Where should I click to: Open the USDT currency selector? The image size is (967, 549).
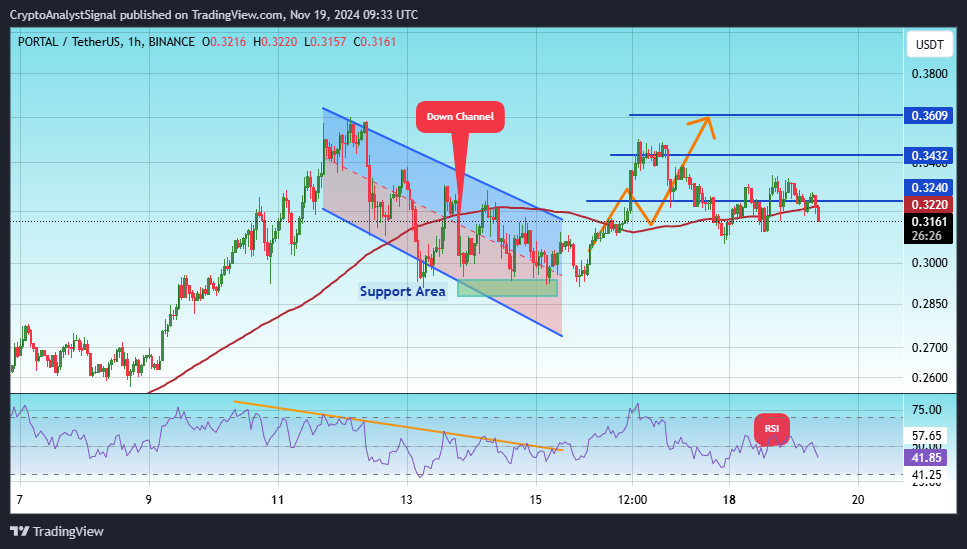pyautogui.click(x=929, y=45)
